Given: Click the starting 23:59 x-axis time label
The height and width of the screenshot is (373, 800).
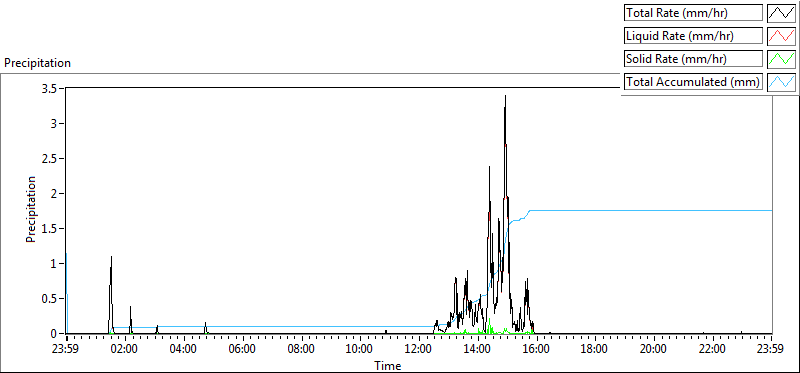Looking at the screenshot, I should (66, 349).
